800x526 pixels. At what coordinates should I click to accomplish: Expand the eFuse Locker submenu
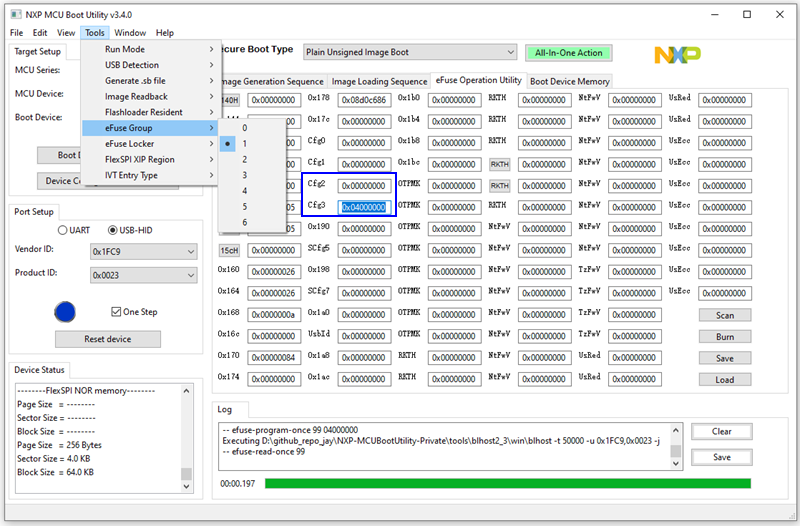coord(152,143)
